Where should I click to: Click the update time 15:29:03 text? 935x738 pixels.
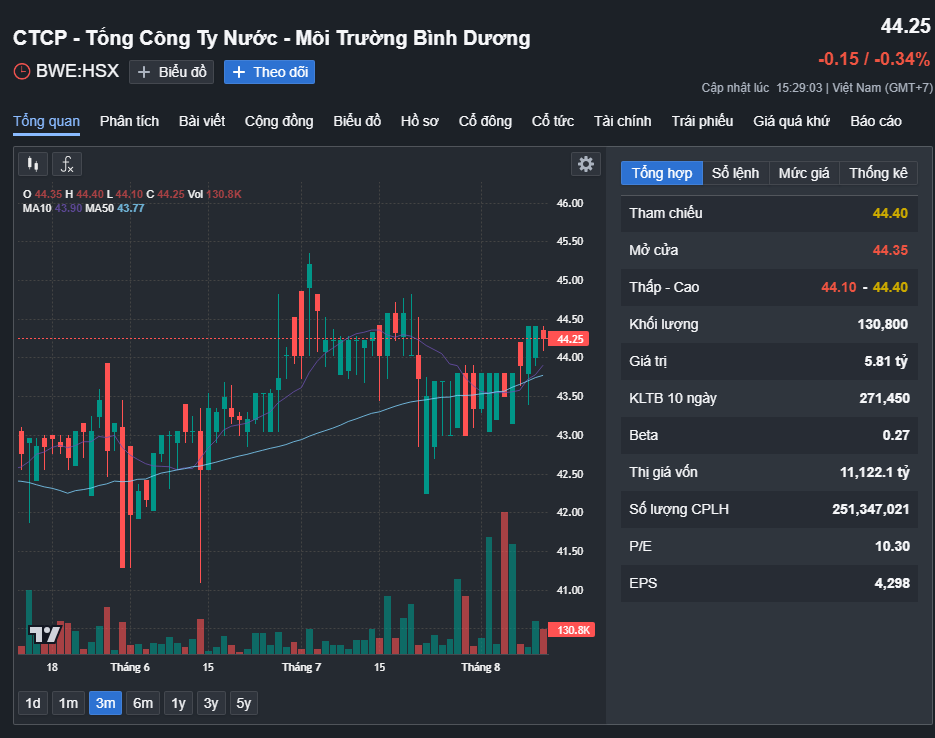tap(799, 88)
